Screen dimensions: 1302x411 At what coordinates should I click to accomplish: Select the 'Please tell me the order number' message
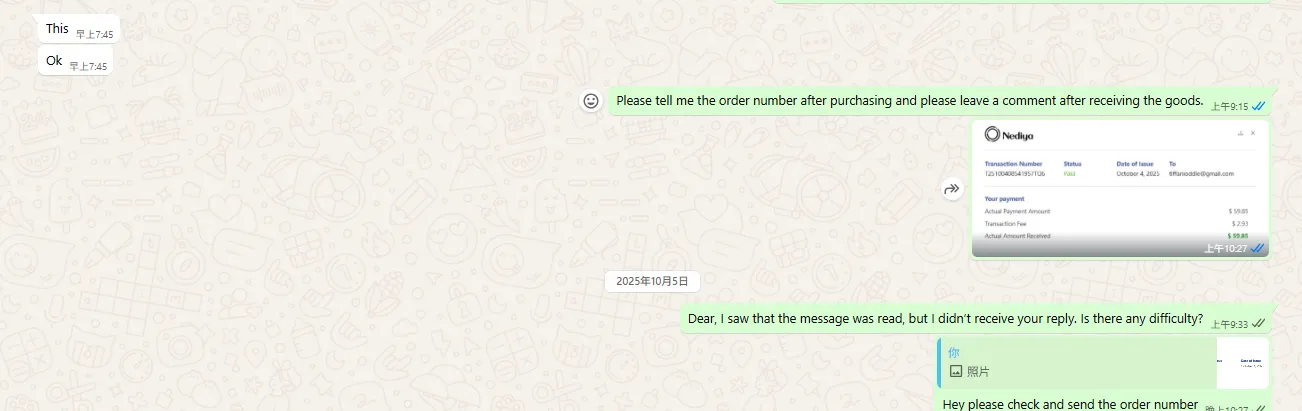pyautogui.click(x=940, y=101)
